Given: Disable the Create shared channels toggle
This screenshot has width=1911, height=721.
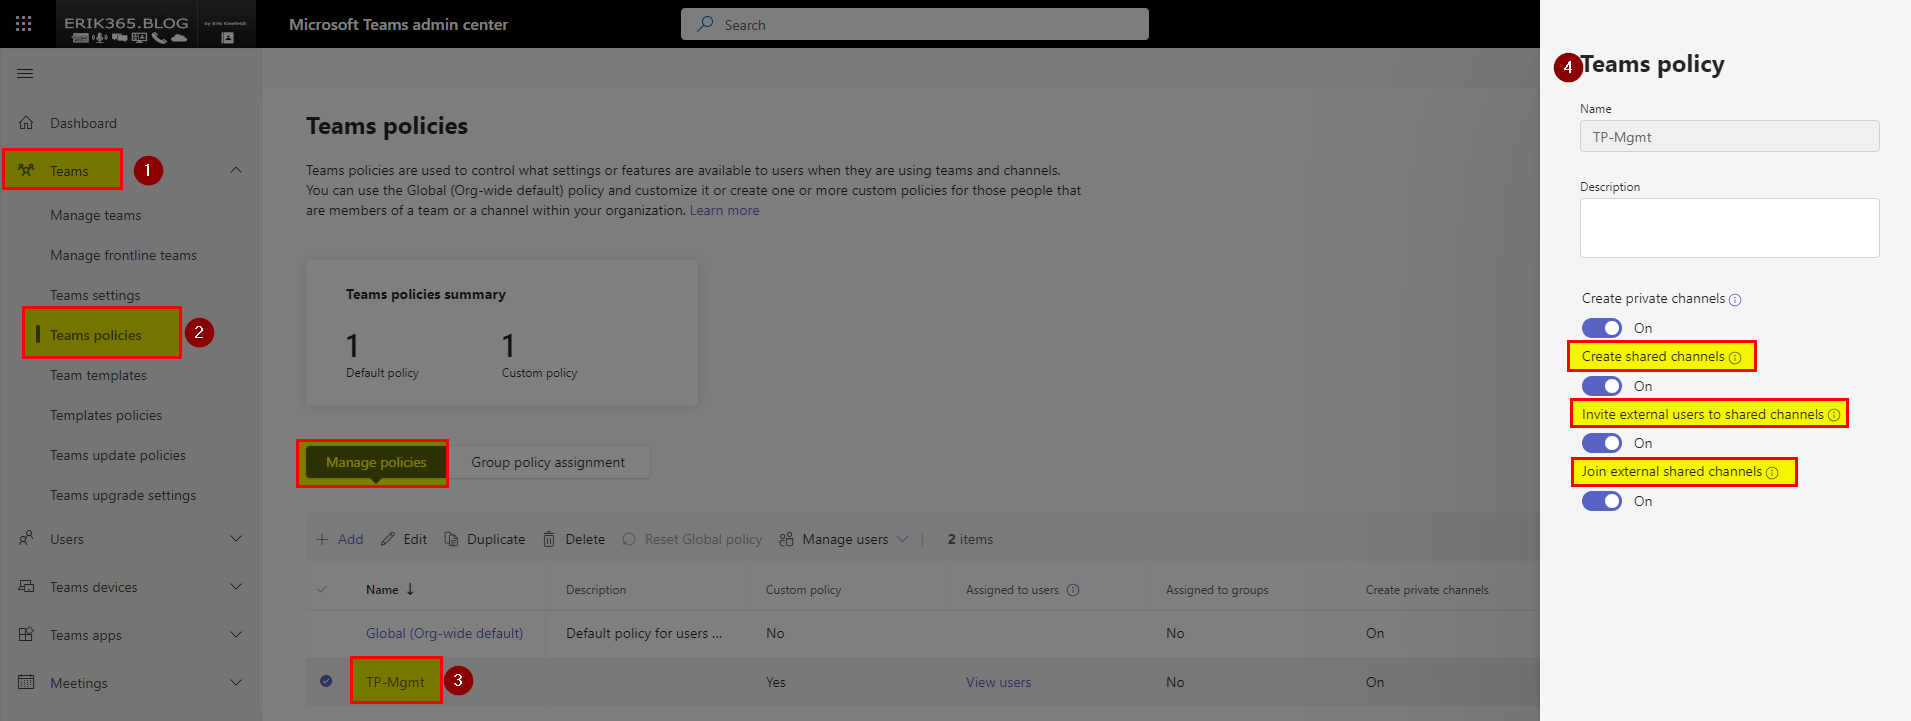Looking at the screenshot, I should coord(1601,386).
